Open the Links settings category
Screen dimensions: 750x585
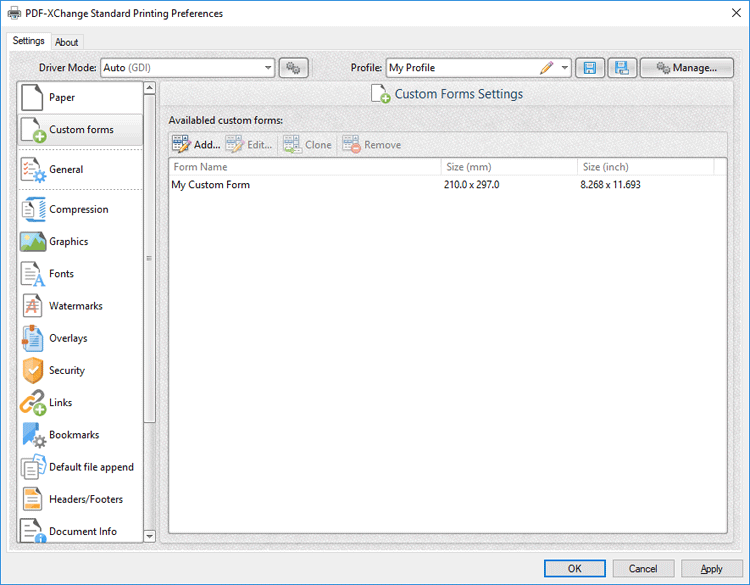coord(61,403)
